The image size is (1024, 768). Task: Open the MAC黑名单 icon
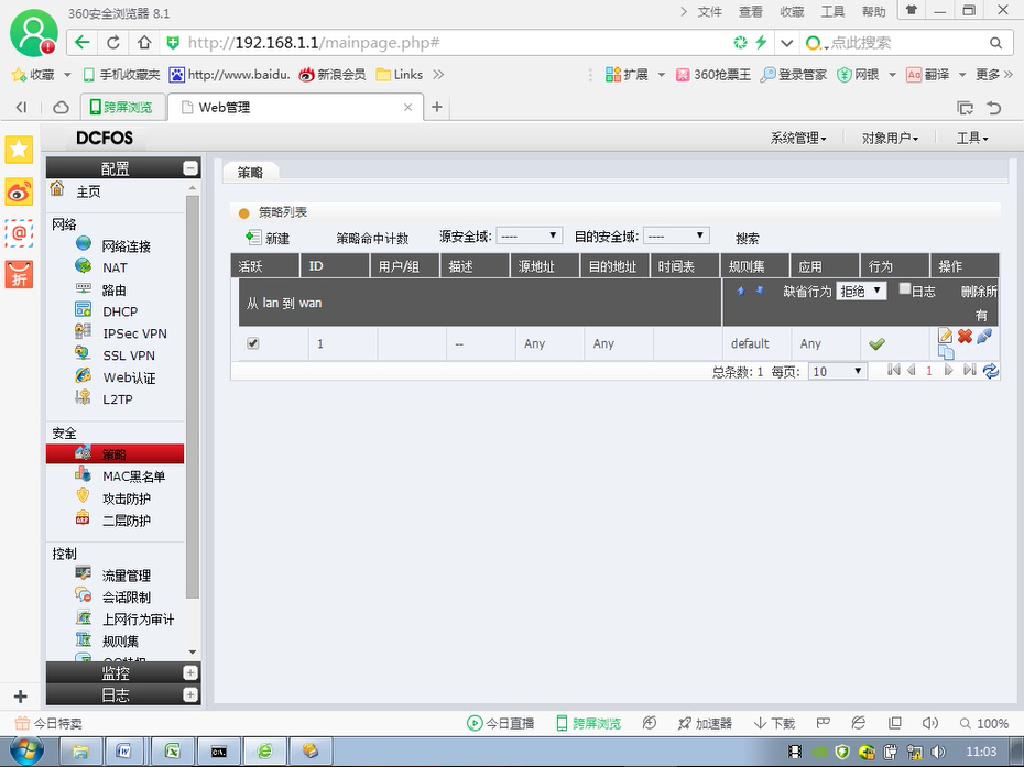click(83, 474)
